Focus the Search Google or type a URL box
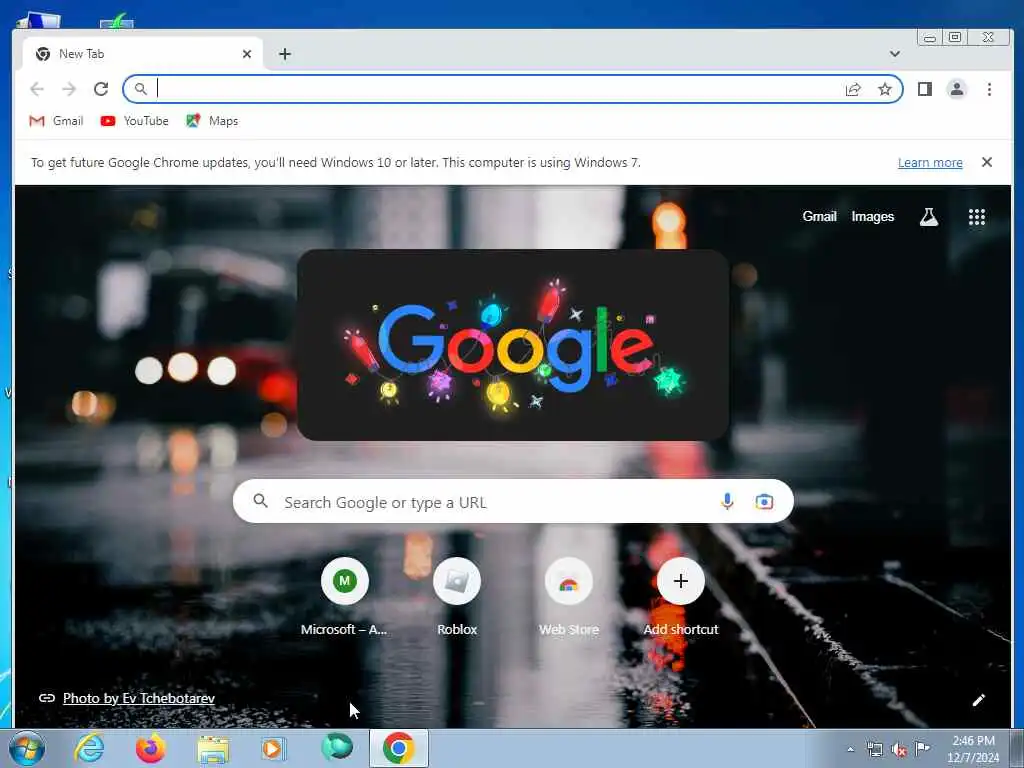This screenshot has height=768, width=1024. click(513, 502)
